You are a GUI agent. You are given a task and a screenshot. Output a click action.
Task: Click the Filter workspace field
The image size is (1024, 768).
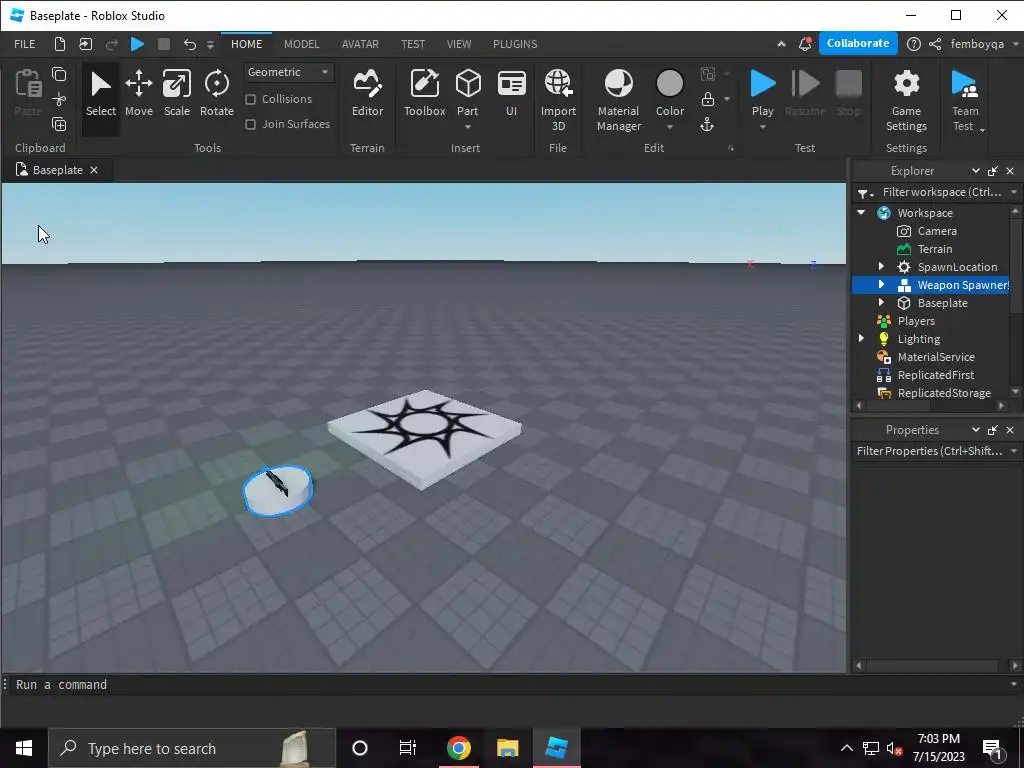click(941, 192)
